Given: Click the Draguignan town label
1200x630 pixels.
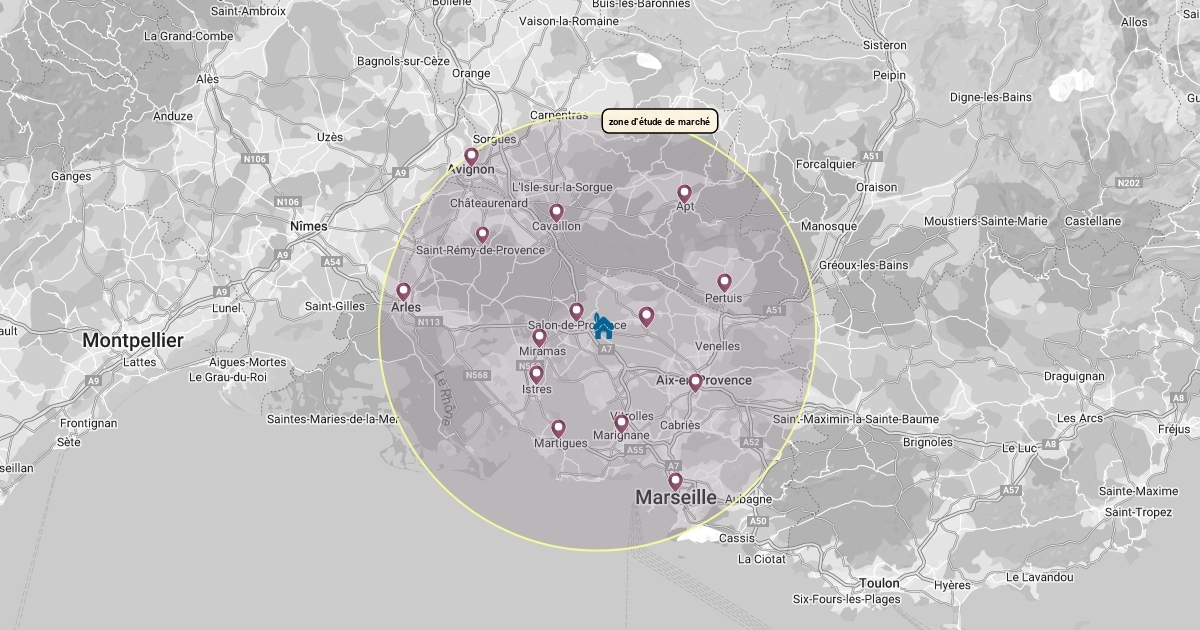Looking at the screenshot, I should point(1073,377).
